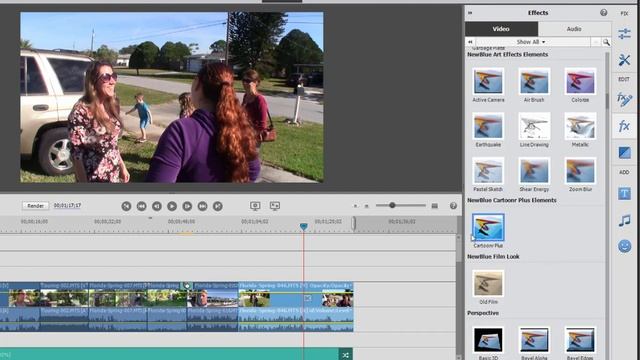
Task: Open the Tools wrench-and-scissors icon
Action: click(624, 60)
